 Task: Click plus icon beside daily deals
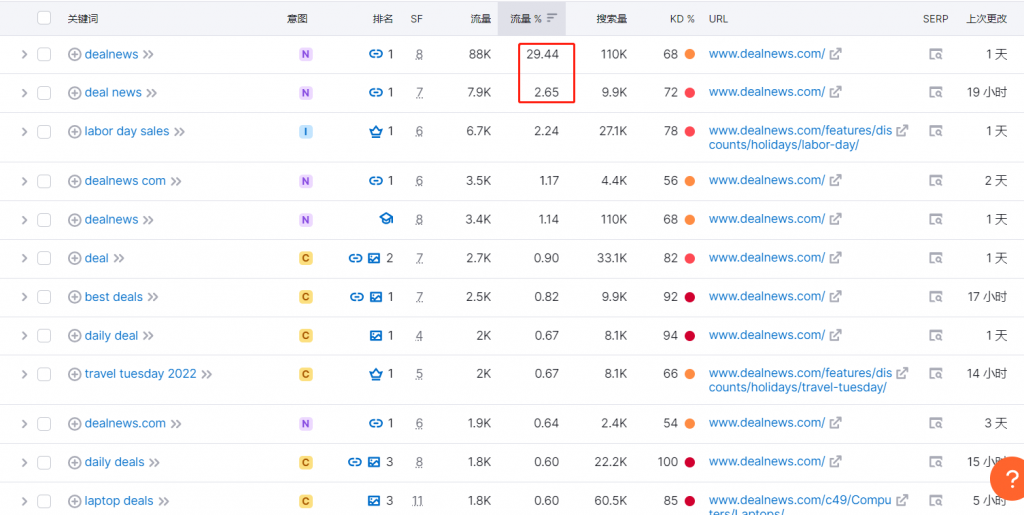(74, 463)
